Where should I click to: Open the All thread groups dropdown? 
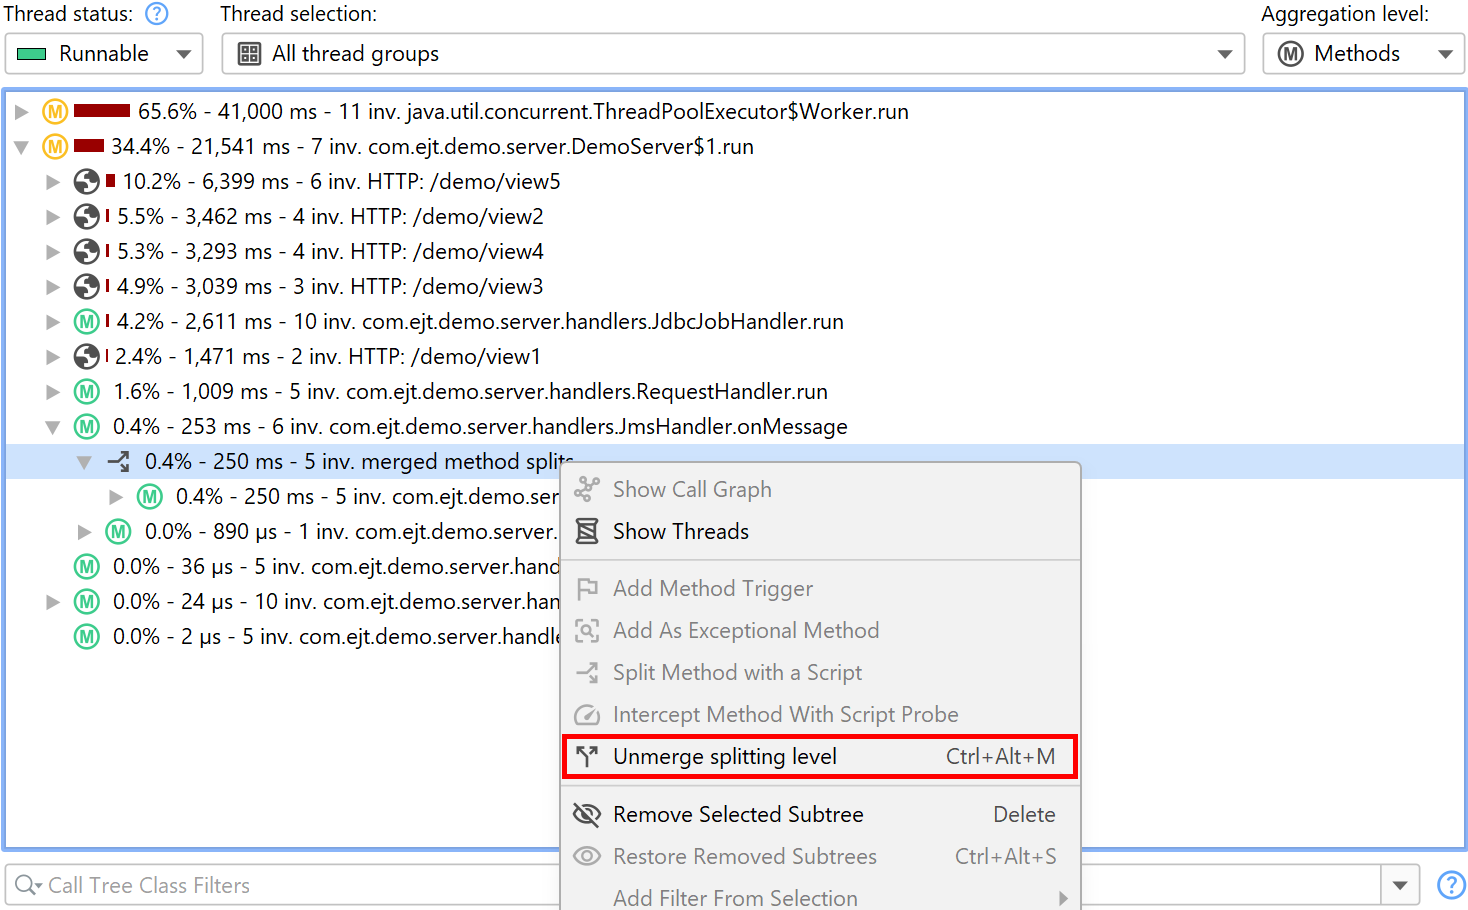click(733, 54)
